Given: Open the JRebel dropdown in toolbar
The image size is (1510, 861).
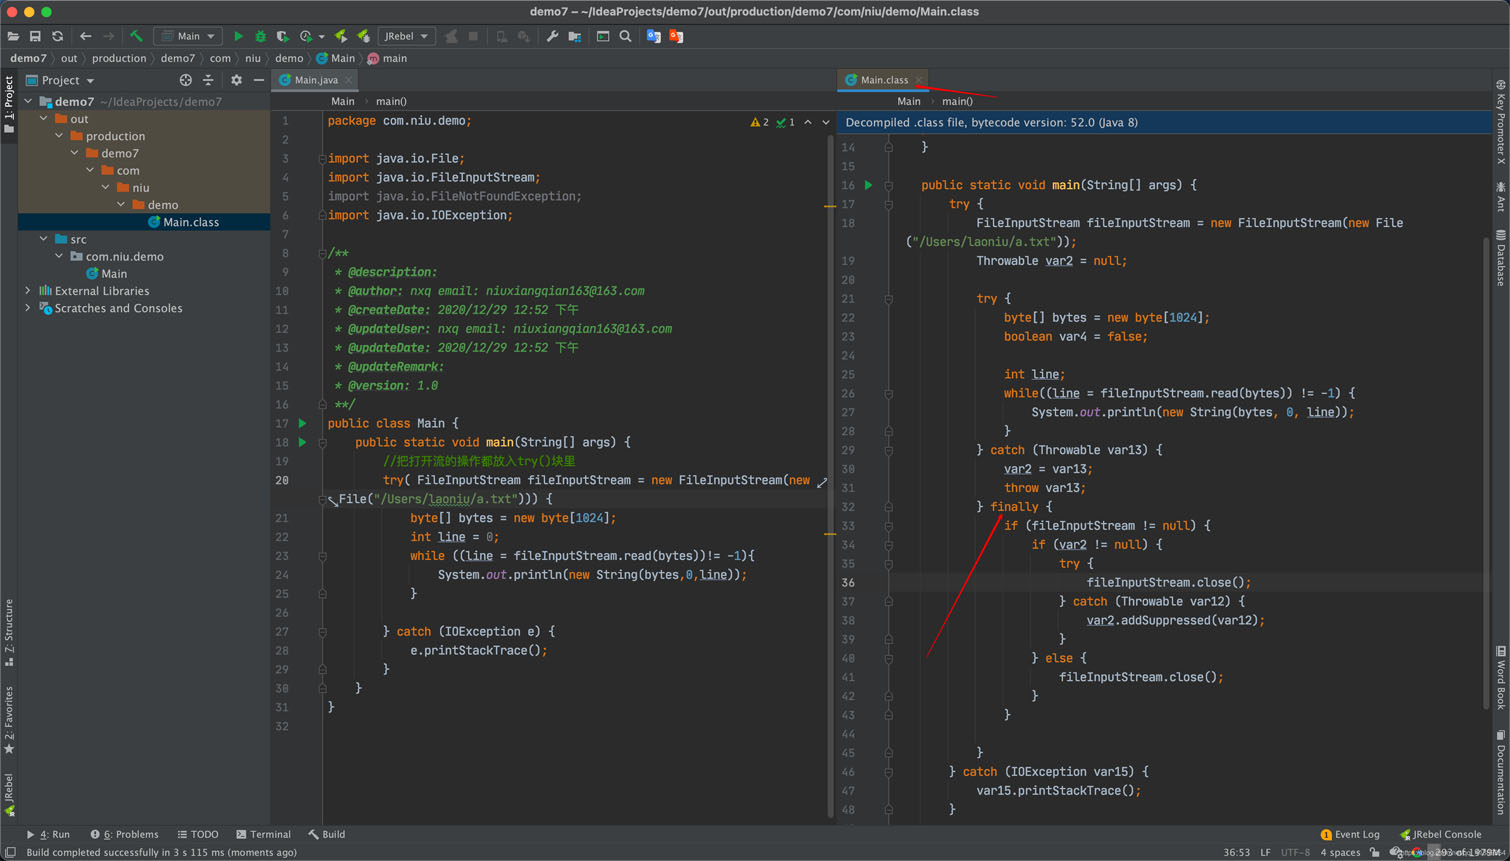Looking at the screenshot, I should tap(406, 36).
